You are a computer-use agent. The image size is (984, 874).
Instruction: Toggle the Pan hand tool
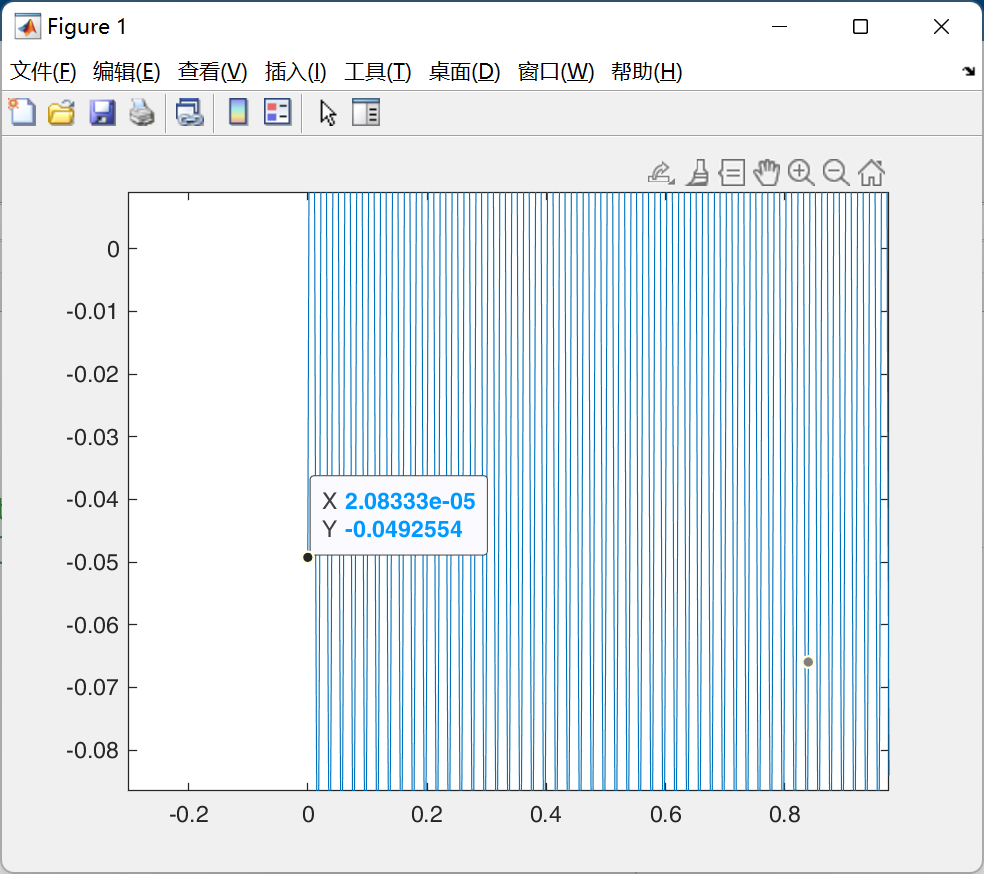[766, 172]
